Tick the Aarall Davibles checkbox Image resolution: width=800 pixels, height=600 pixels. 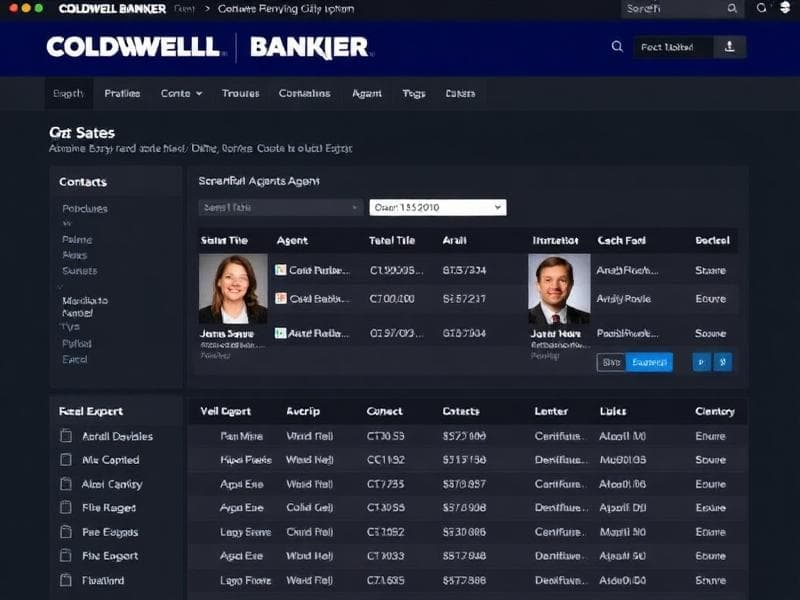point(66,436)
